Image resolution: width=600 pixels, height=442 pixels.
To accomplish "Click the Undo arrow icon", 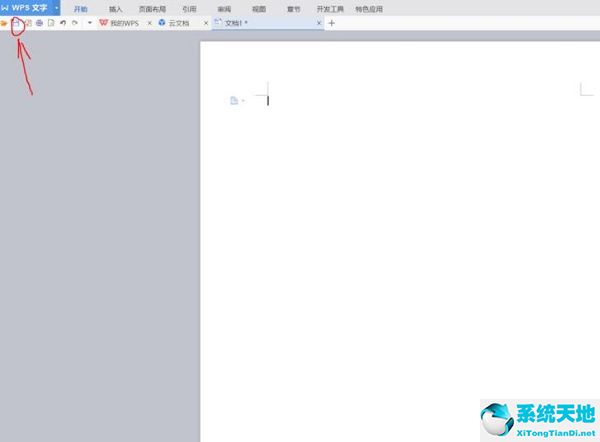I will [x=63, y=22].
